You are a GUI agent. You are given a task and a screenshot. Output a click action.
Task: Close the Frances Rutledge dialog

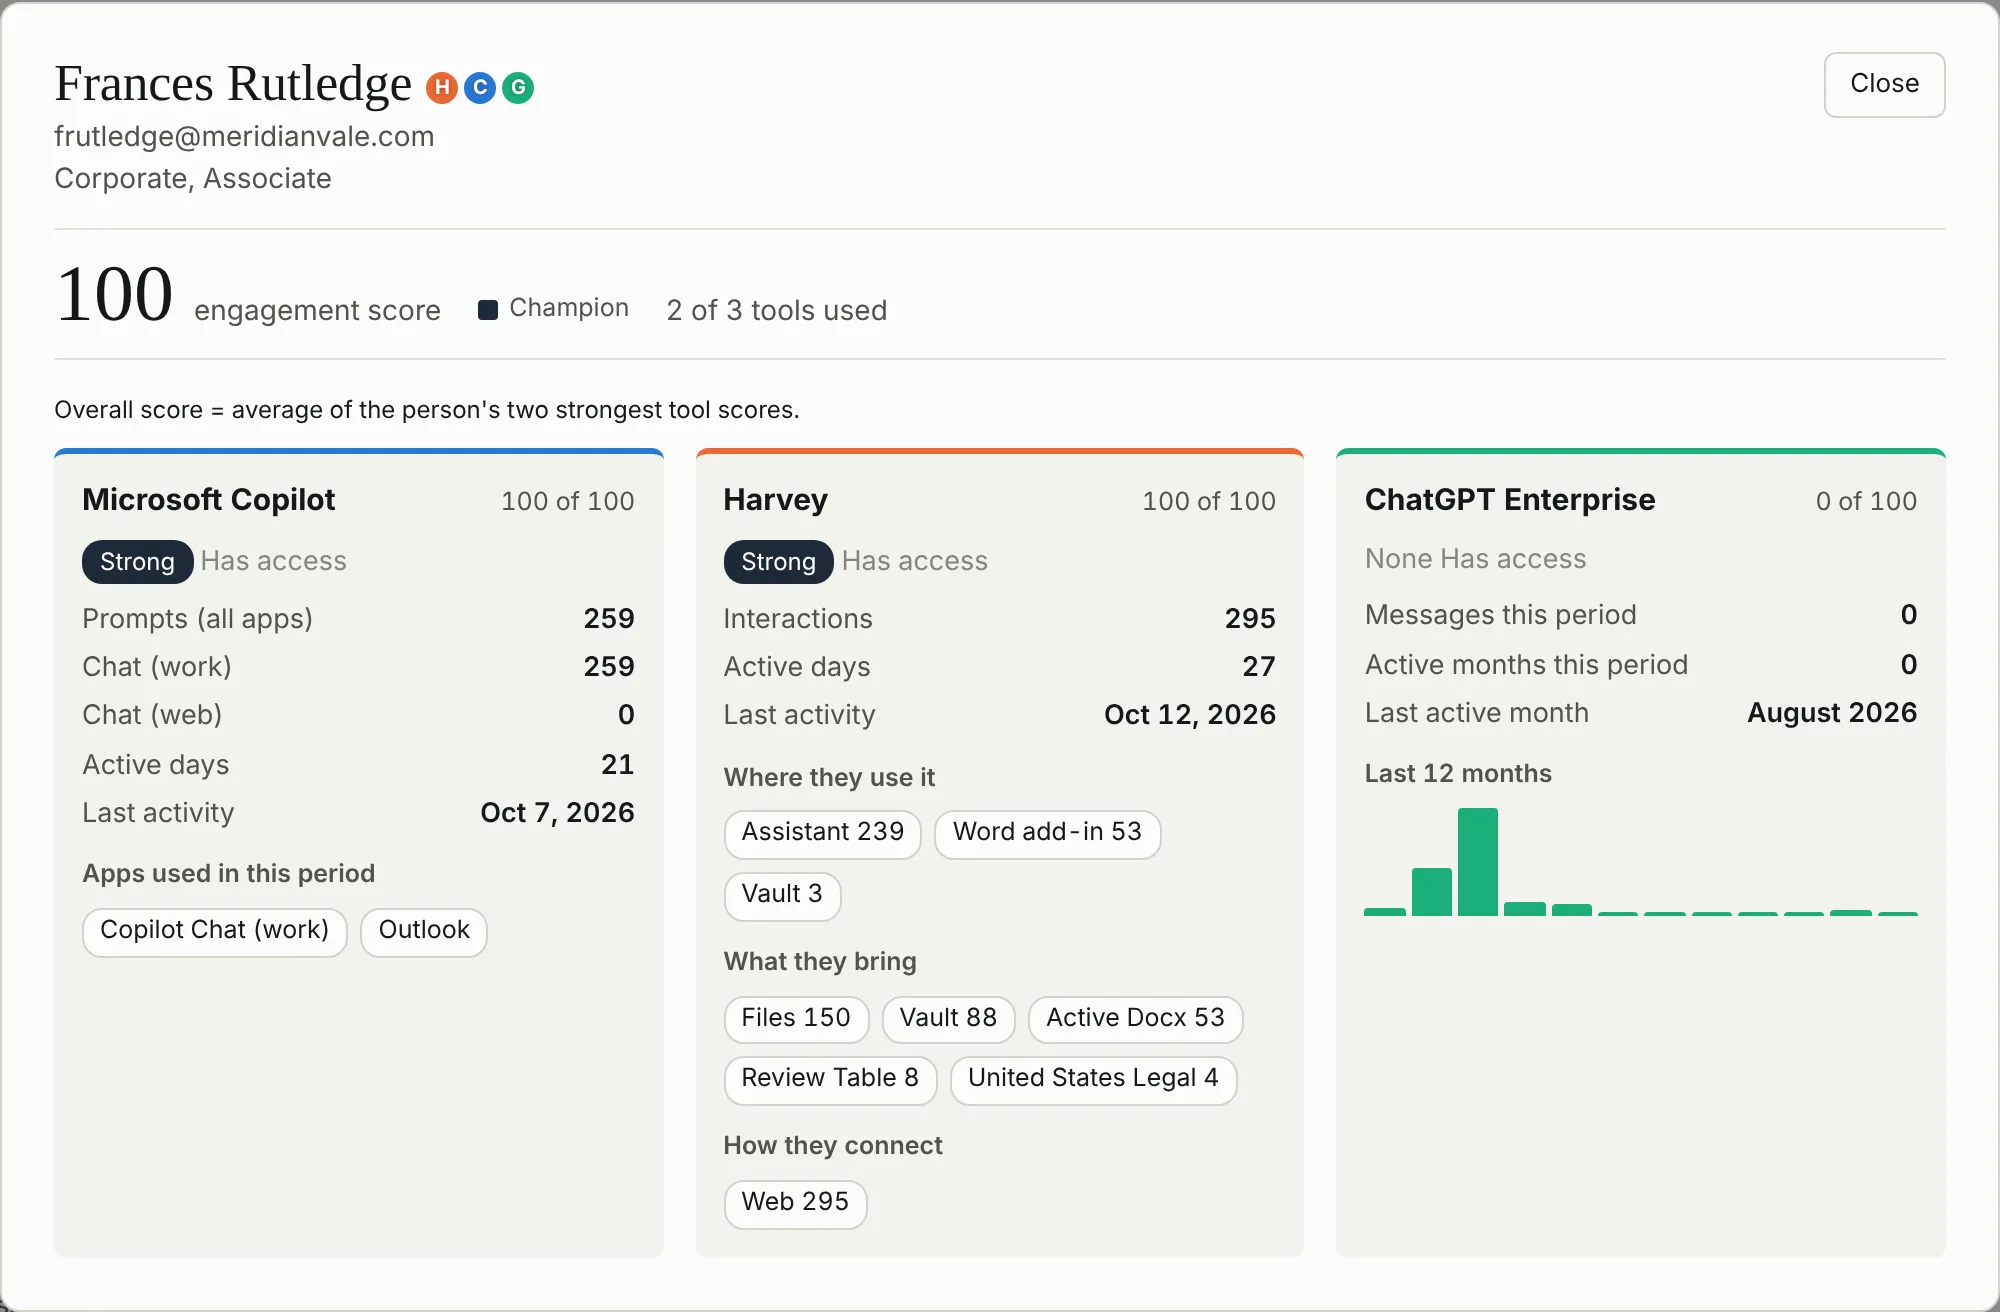pyautogui.click(x=1884, y=84)
